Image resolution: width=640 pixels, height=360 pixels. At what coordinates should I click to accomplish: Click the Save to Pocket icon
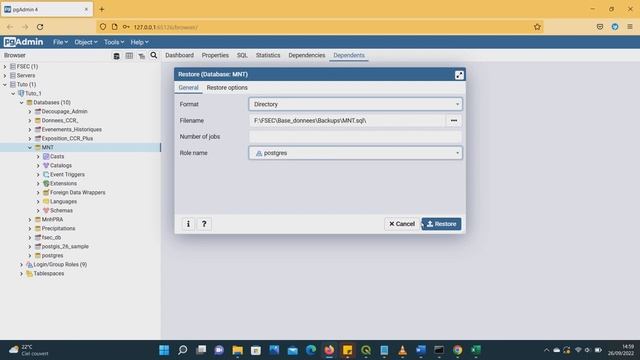coord(600,27)
